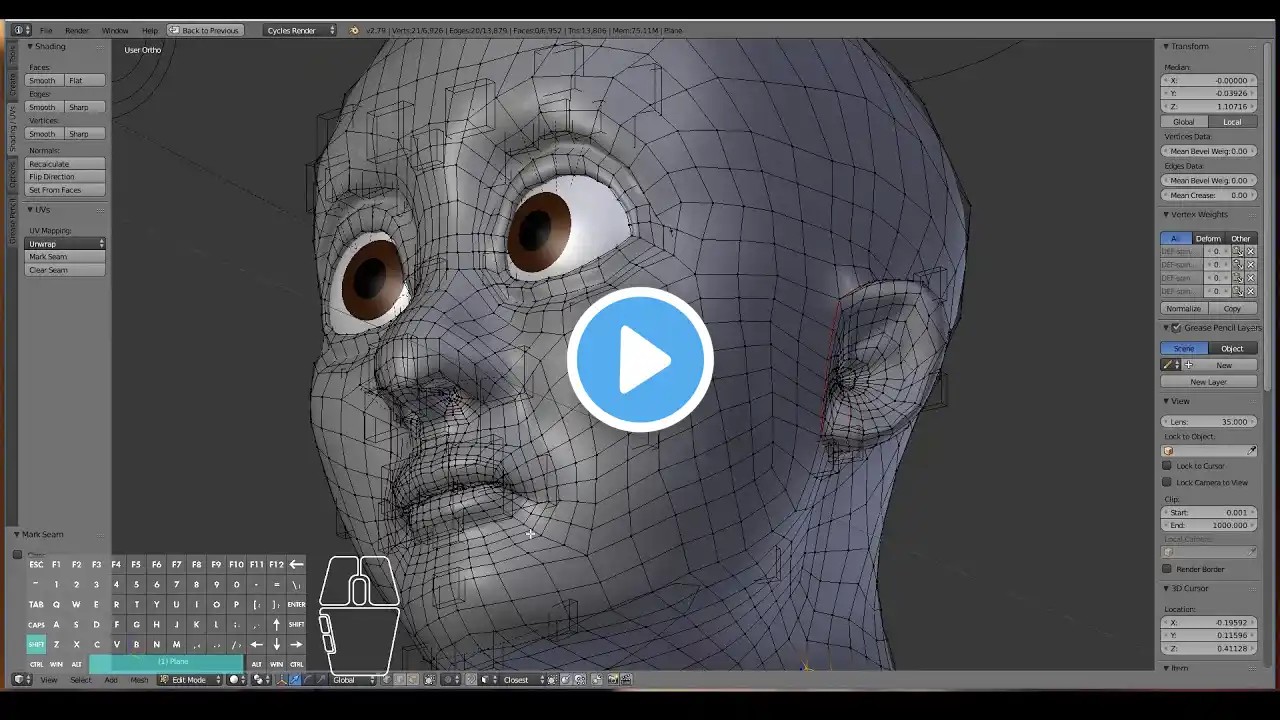Open the Render menu
The width and height of the screenshot is (1280, 720).
[x=76, y=30]
